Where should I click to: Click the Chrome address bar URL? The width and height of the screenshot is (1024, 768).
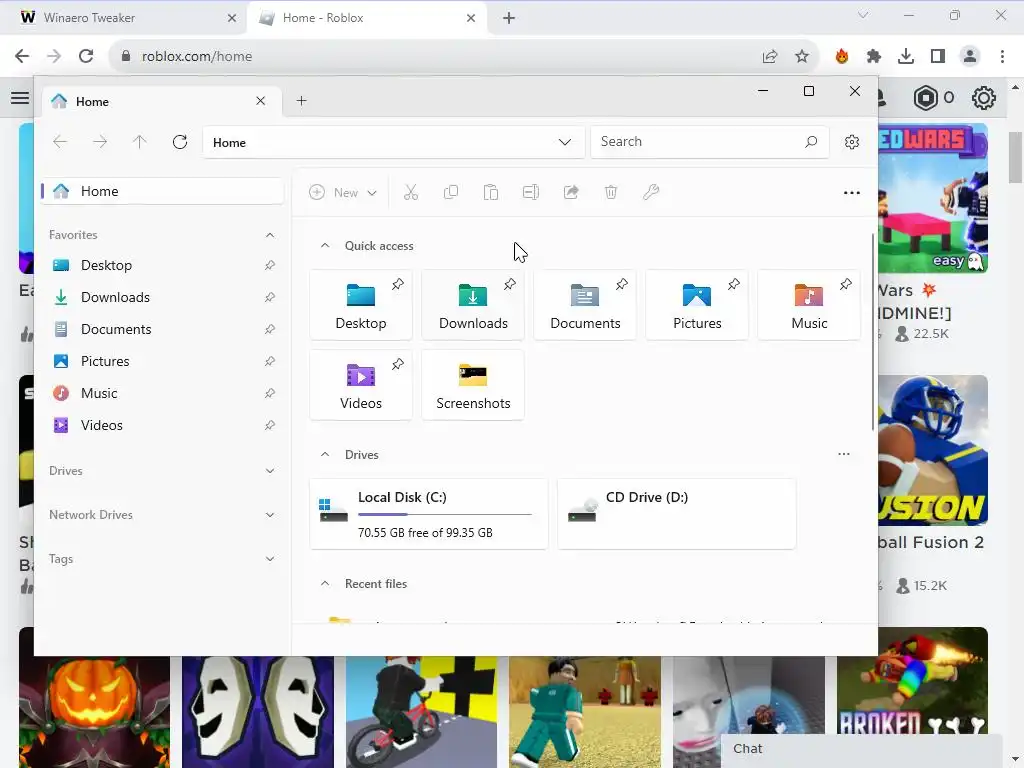(x=197, y=56)
